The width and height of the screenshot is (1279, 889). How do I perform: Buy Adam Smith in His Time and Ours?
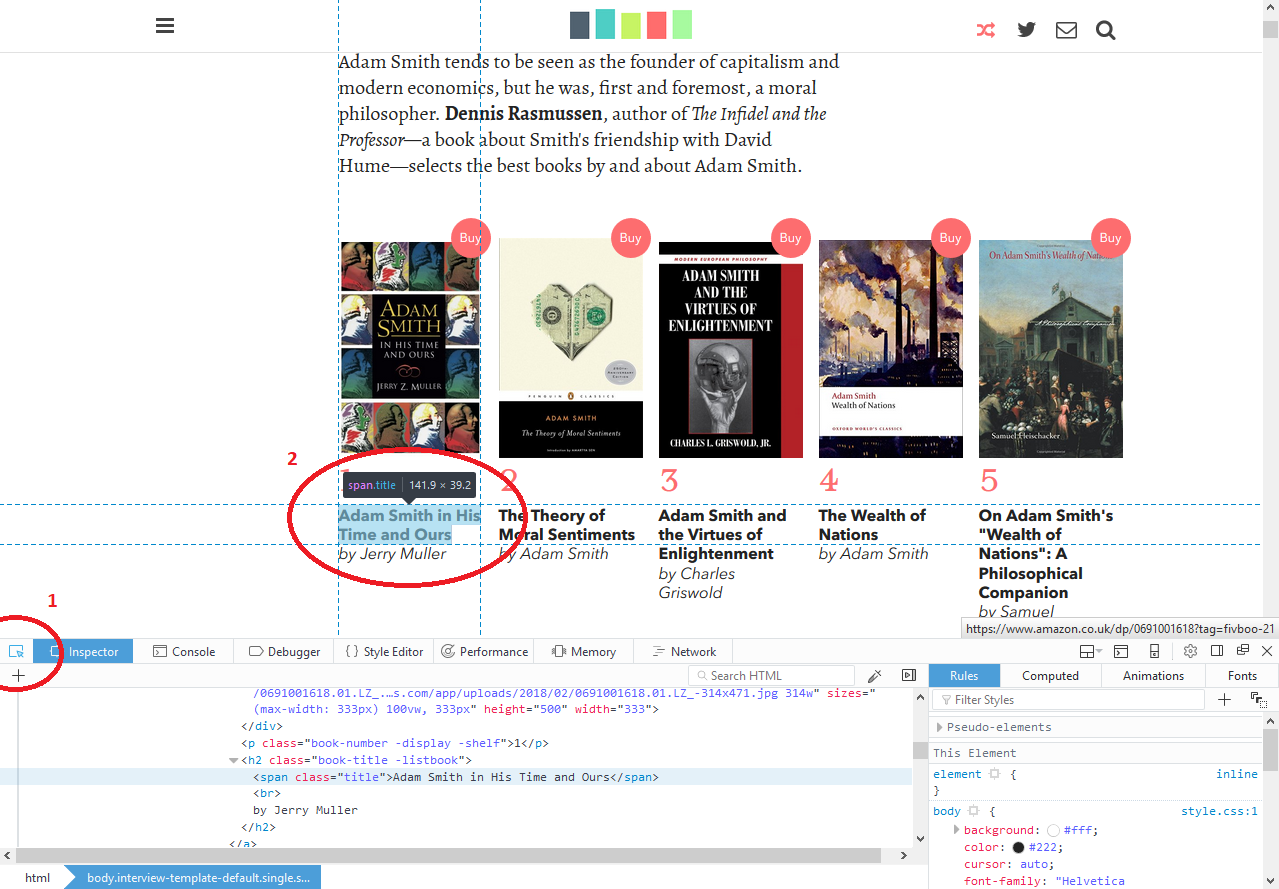click(x=471, y=238)
